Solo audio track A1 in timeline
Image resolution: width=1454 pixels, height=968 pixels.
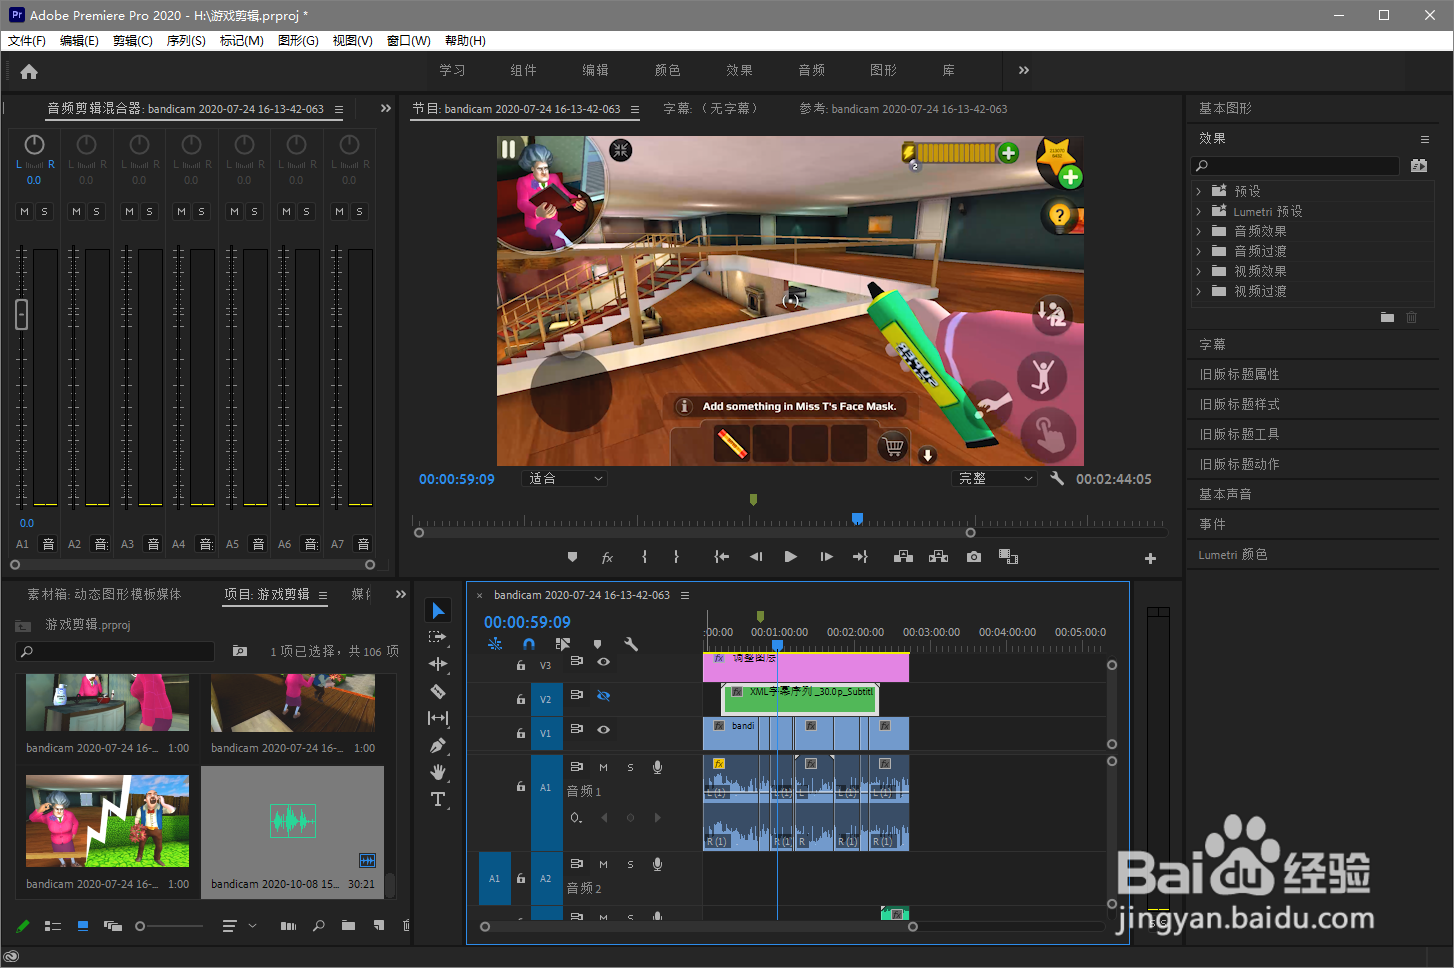(x=630, y=767)
